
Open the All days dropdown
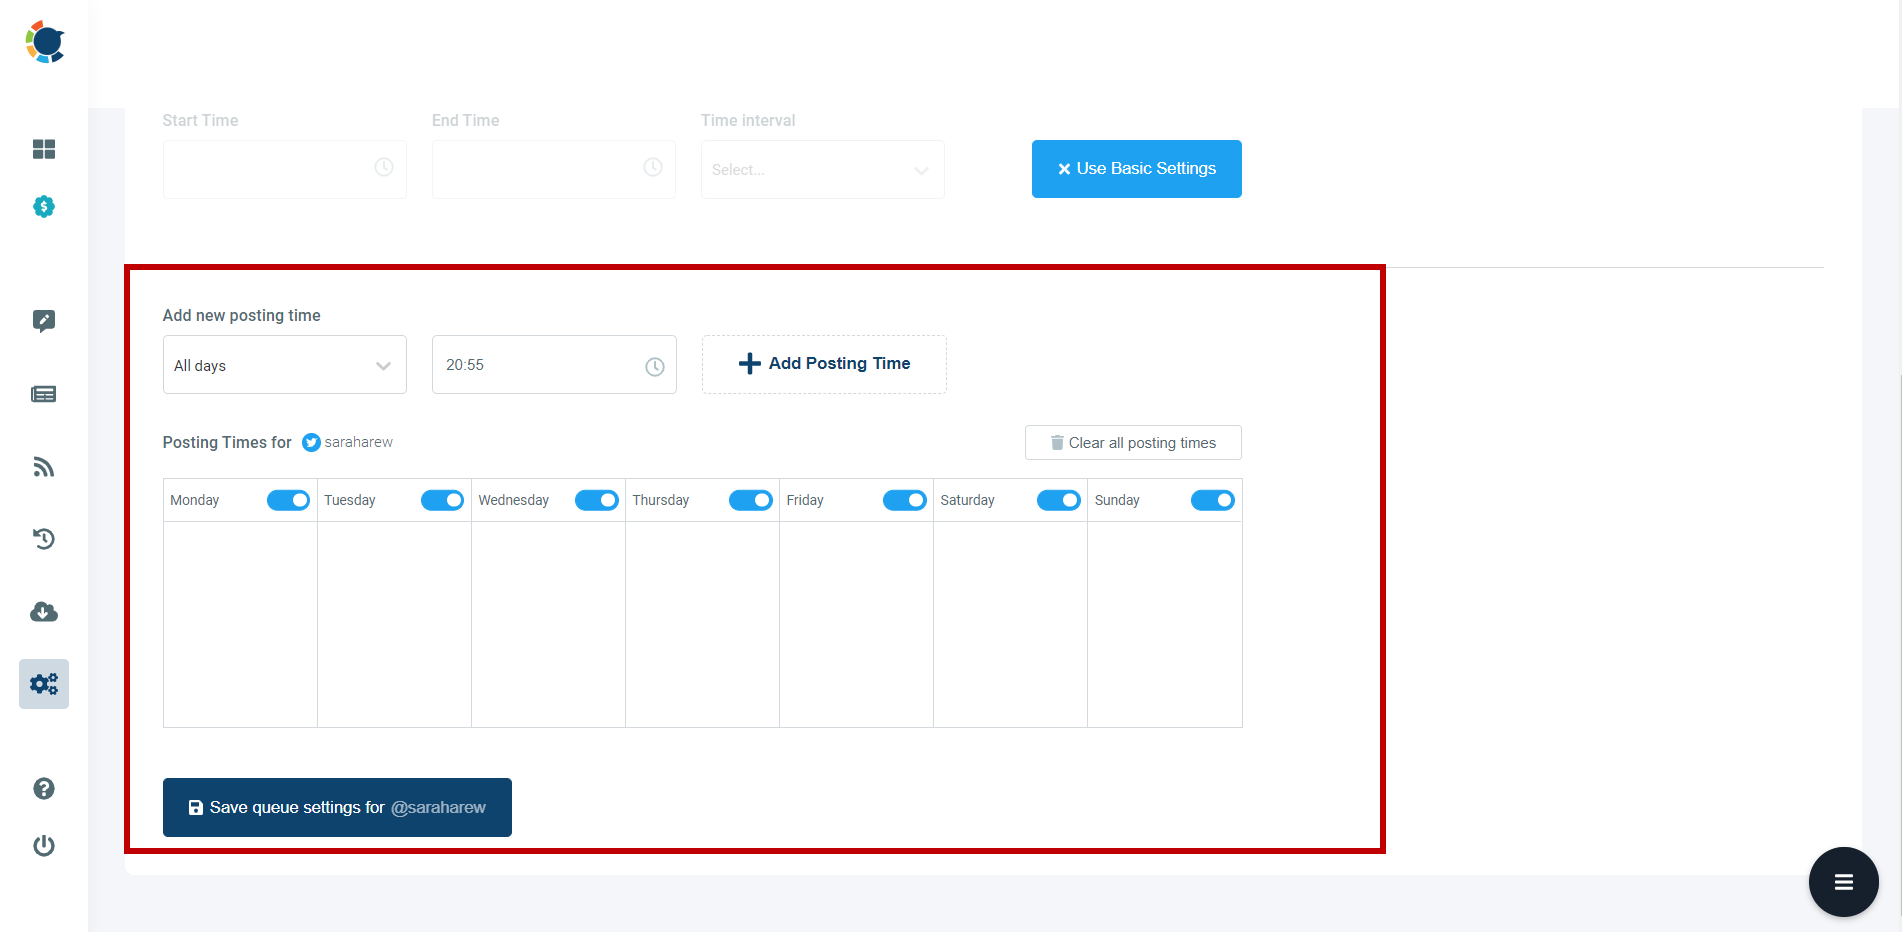284,364
